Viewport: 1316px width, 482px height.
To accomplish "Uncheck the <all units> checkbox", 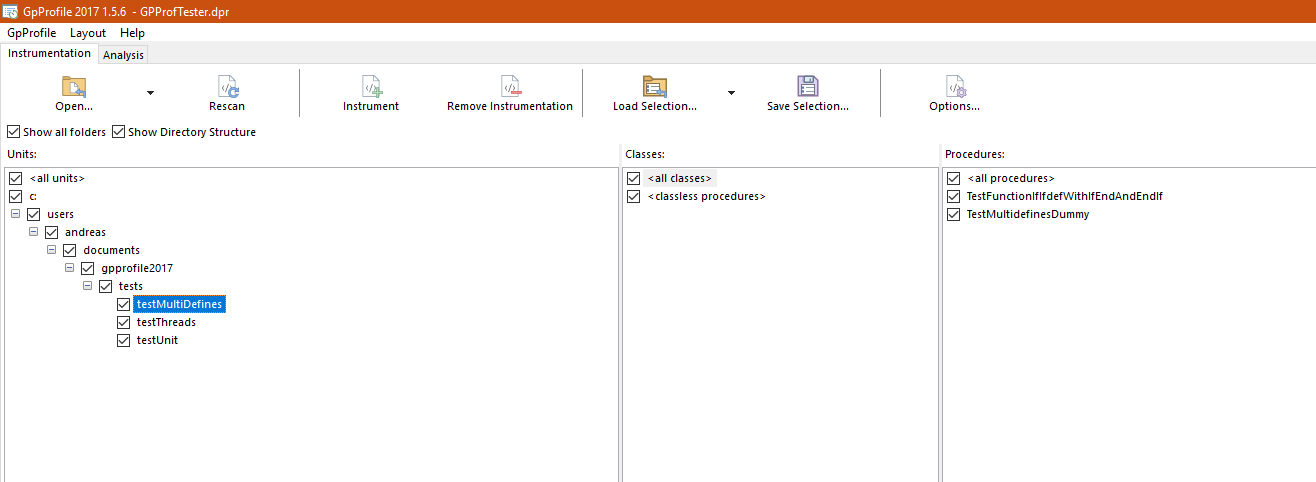I will coord(15,178).
